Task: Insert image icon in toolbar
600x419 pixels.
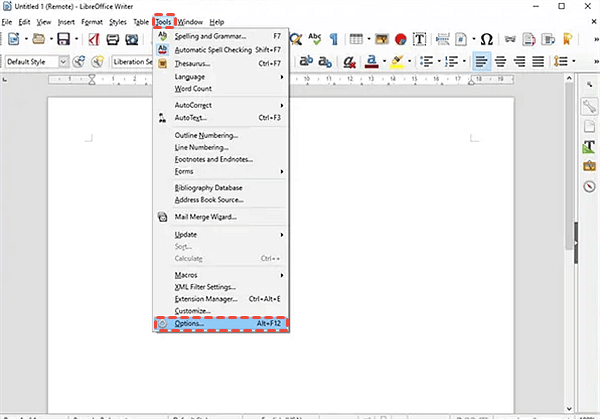Action: (382, 39)
